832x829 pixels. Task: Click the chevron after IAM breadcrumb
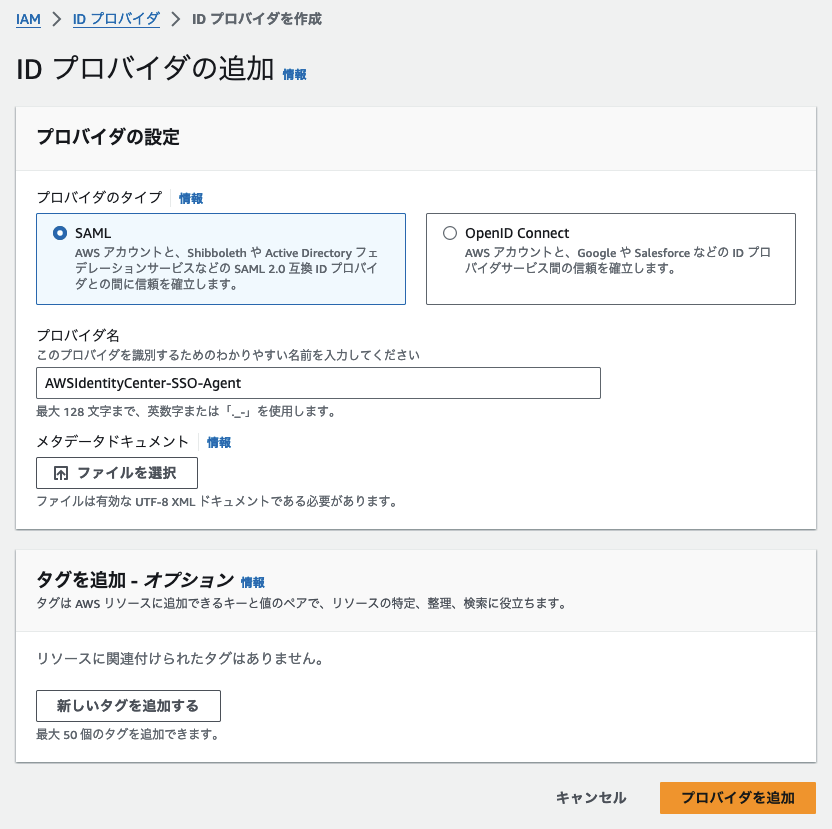57,19
